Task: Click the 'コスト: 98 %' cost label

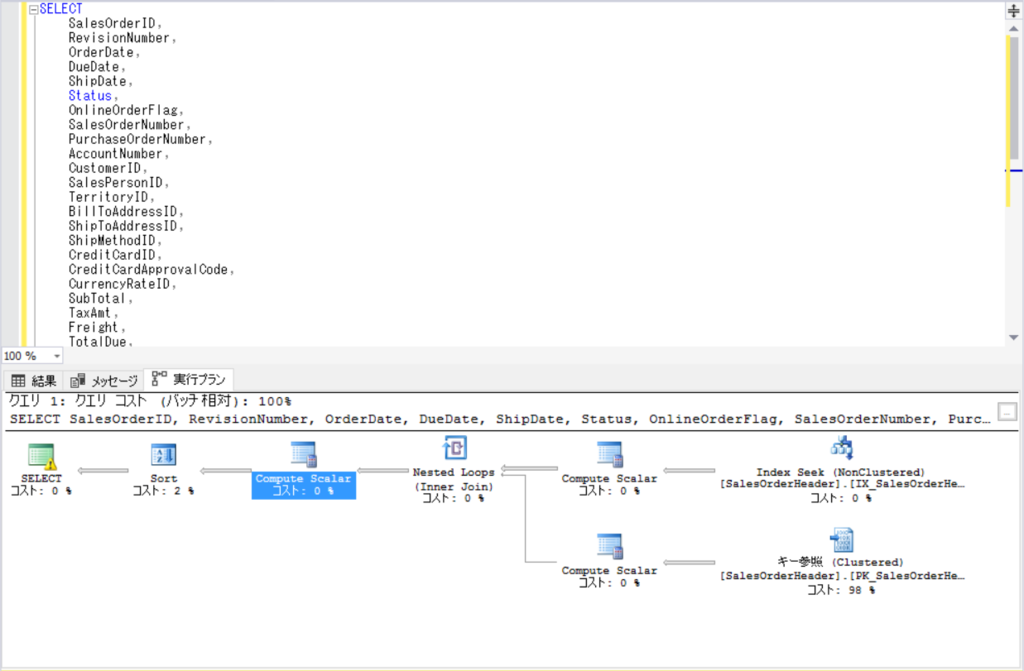Action: click(841, 590)
